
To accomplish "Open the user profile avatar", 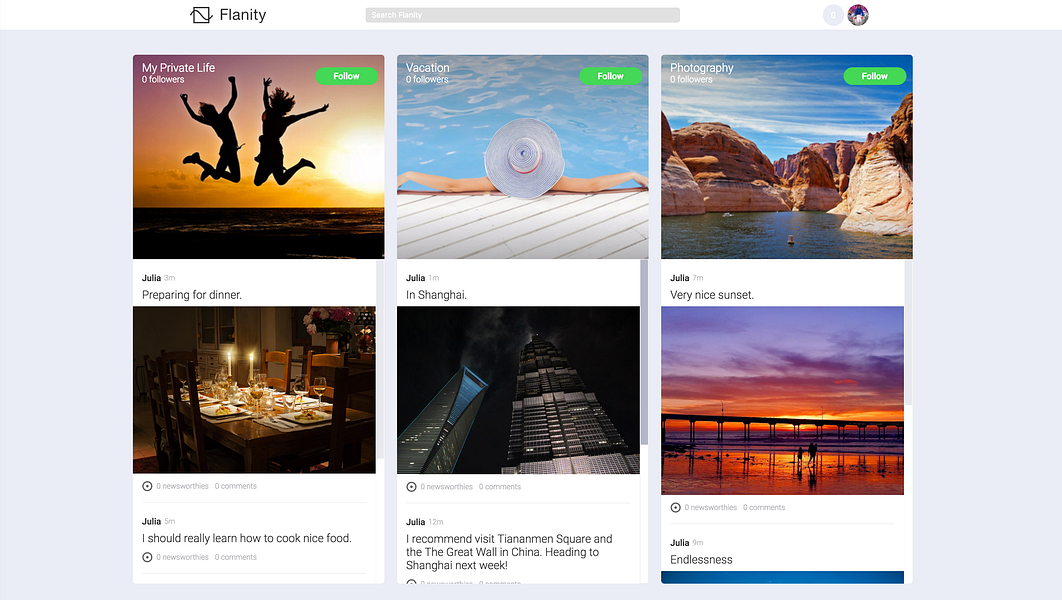I will 858,15.
